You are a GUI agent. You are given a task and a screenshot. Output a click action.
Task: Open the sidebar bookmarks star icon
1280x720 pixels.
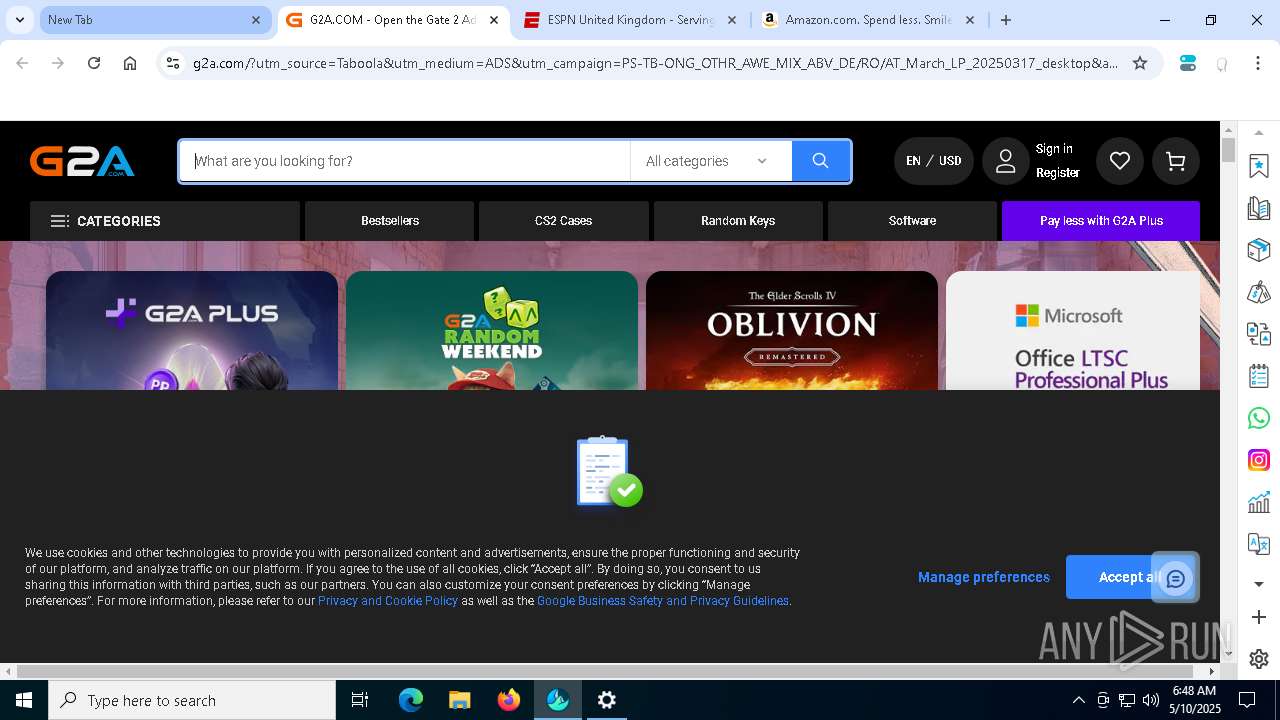point(1259,166)
